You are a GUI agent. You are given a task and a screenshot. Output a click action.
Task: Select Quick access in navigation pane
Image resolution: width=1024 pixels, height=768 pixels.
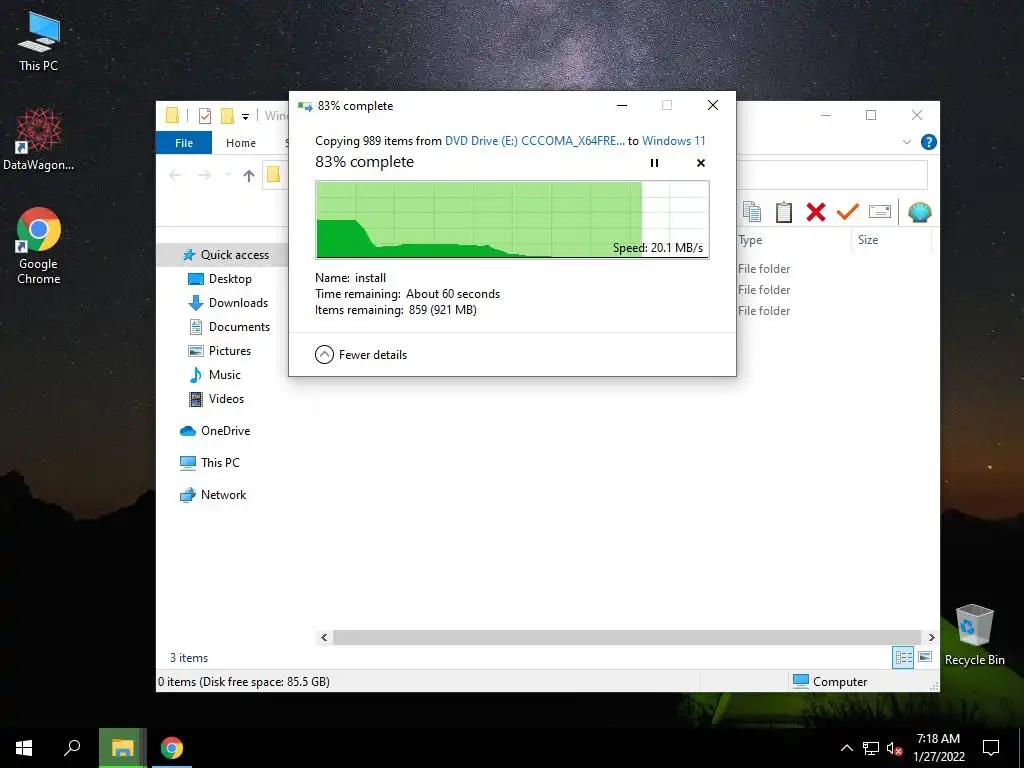225,255
